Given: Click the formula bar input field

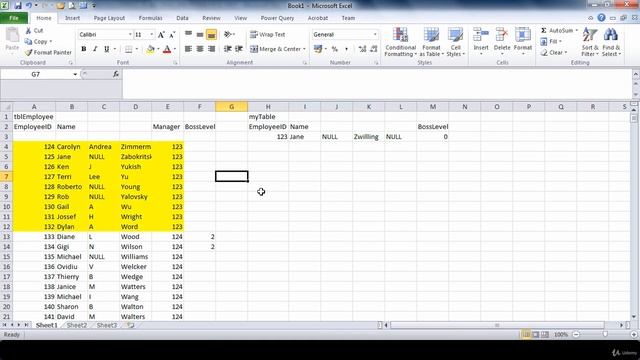Looking at the screenshot, I should [377, 84].
